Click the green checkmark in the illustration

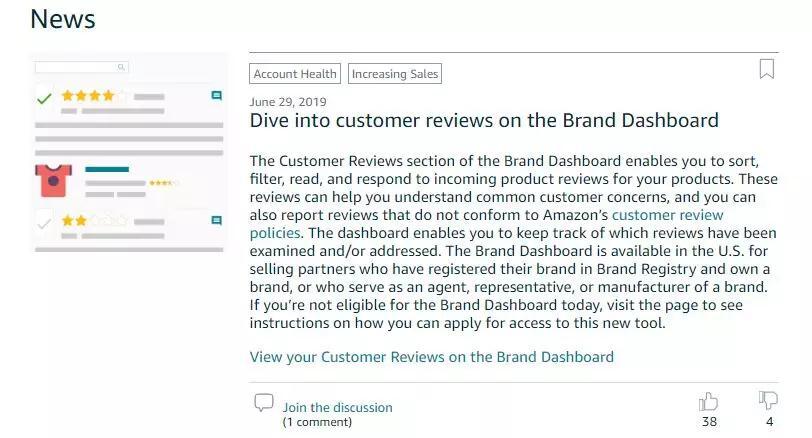(x=45, y=98)
